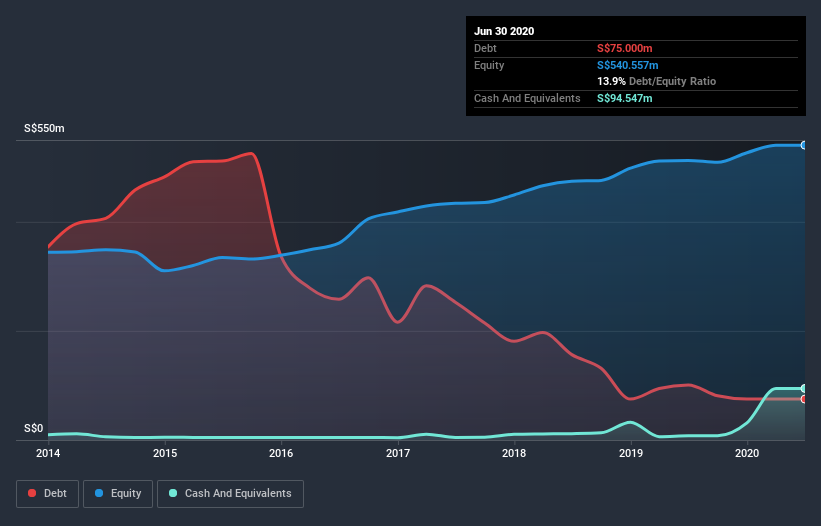Viewport: 821px width, 526px height.
Task: Click the 2019 x-axis label
Action: tap(631, 453)
